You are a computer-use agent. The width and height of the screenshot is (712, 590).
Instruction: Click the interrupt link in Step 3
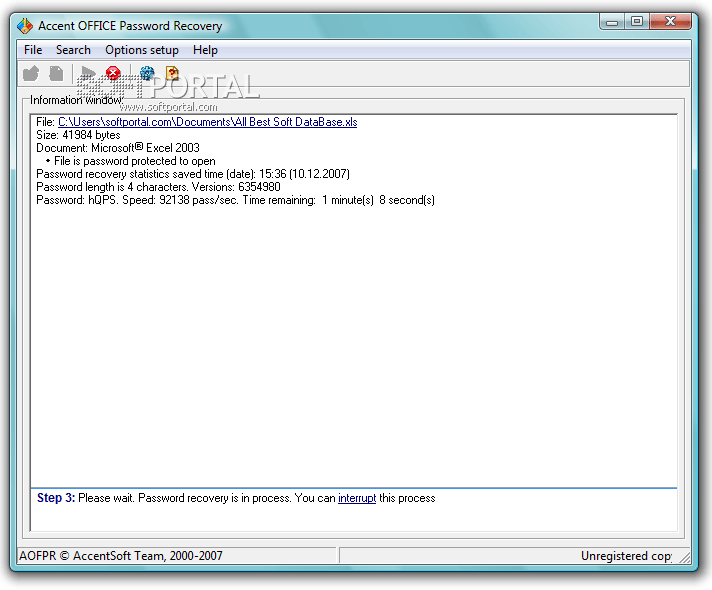(x=357, y=498)
